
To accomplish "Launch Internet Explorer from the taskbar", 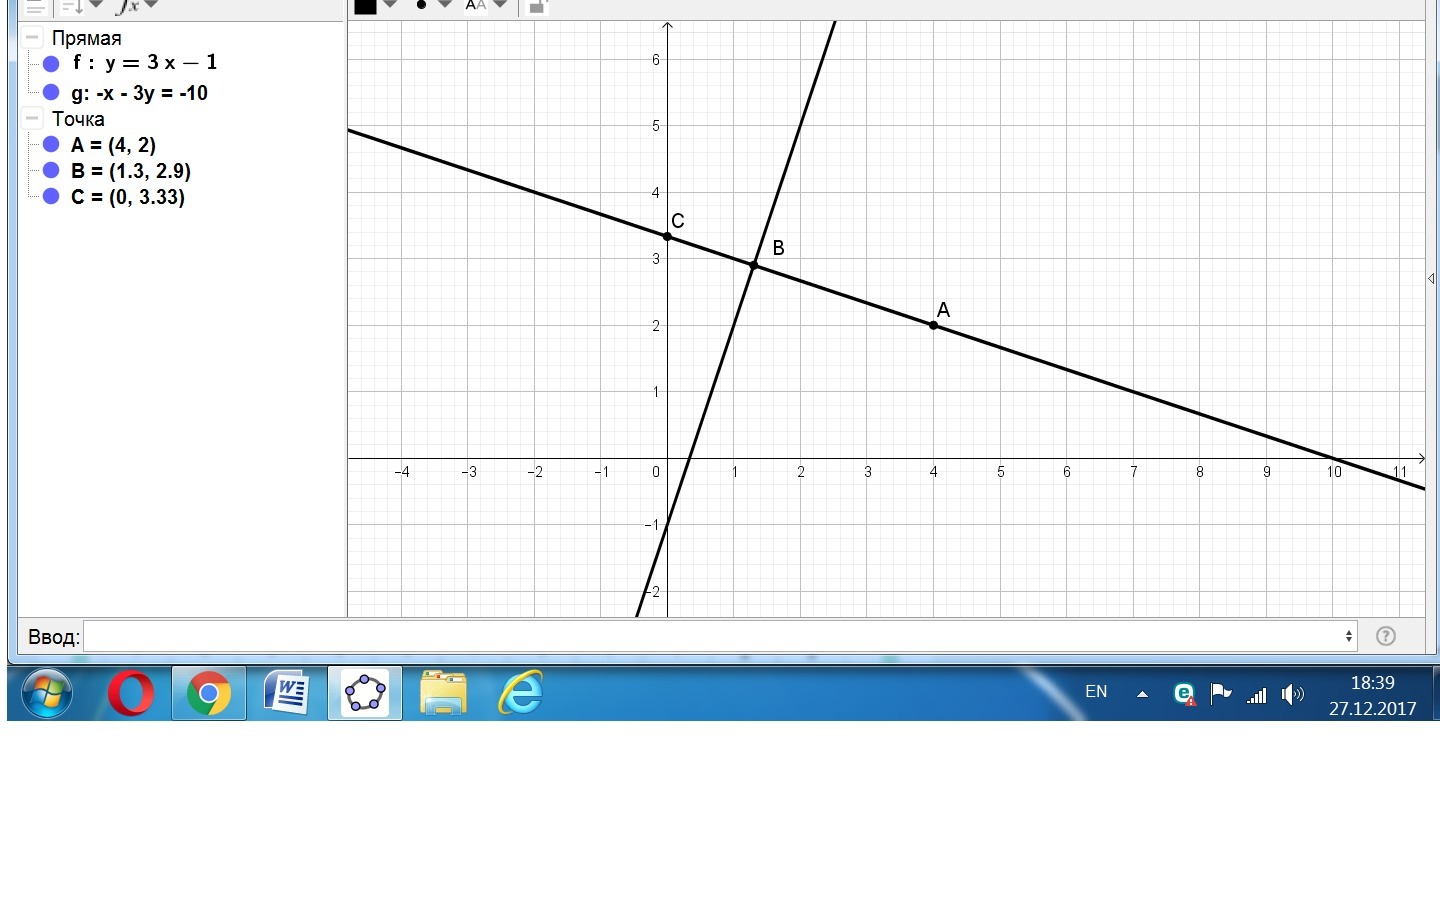I will (521, 693).
